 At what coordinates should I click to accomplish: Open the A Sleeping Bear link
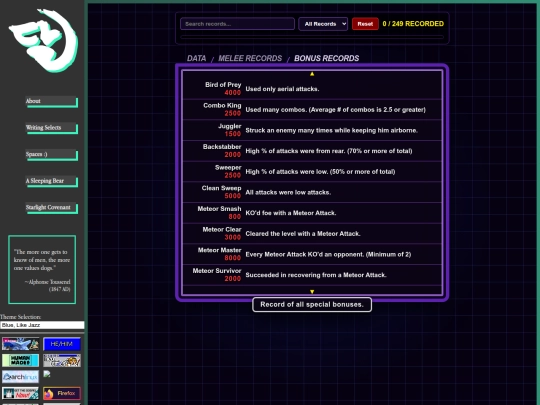pyautogui.click(x=51, y=181)
